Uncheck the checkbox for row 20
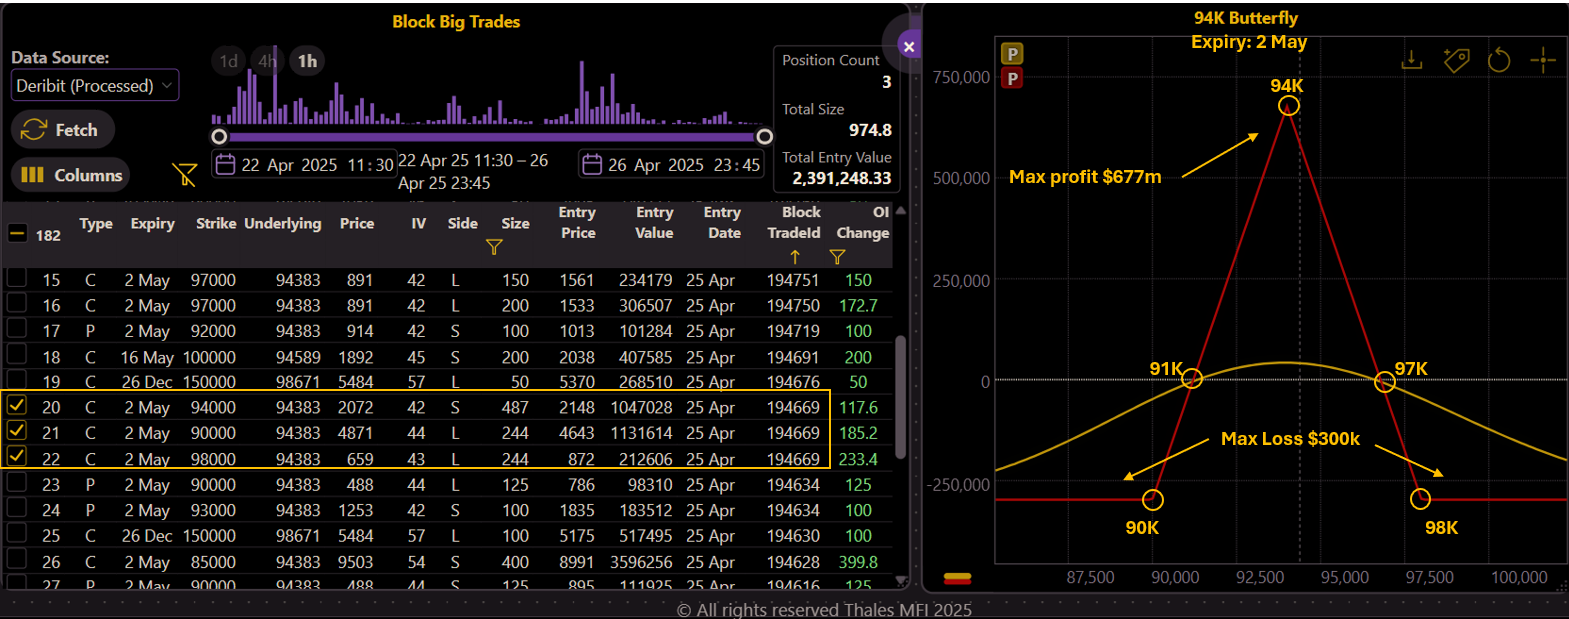The width and height of the screenshot is (1569, 619). tap(17, 406)
